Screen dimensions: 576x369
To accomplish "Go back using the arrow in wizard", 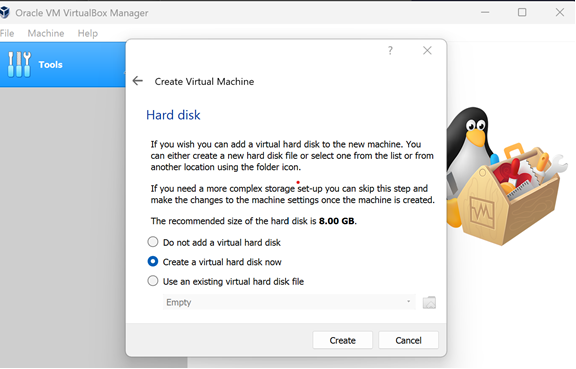I will coord(138,80).
